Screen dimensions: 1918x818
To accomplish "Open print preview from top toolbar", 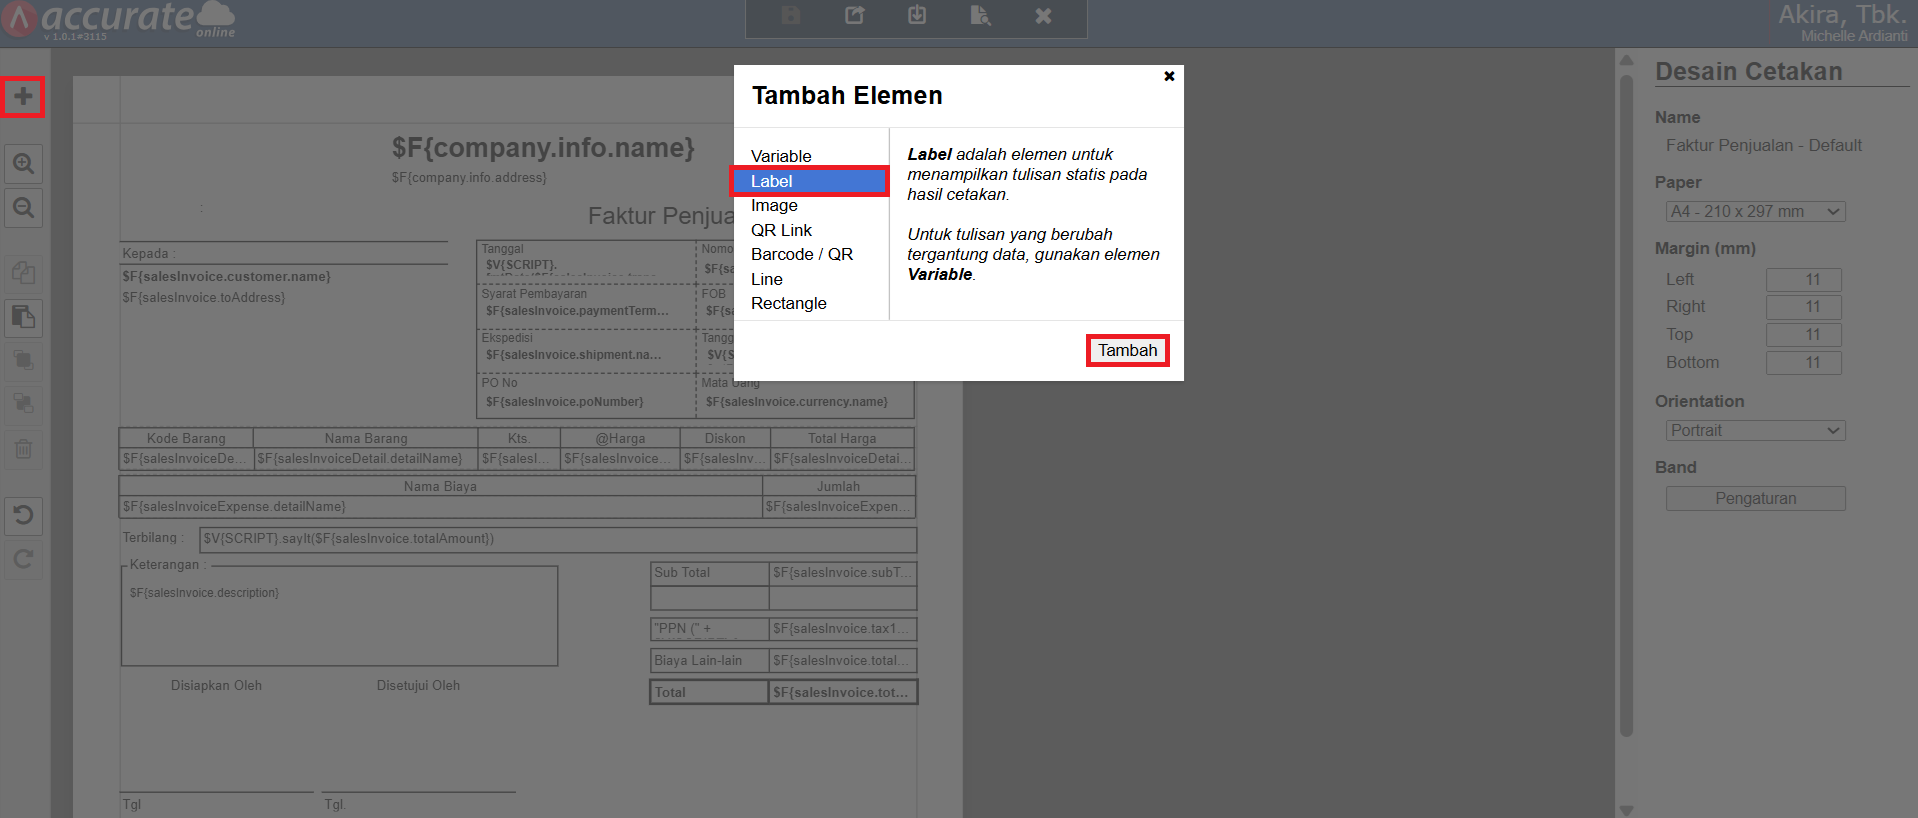I will 980,16.
